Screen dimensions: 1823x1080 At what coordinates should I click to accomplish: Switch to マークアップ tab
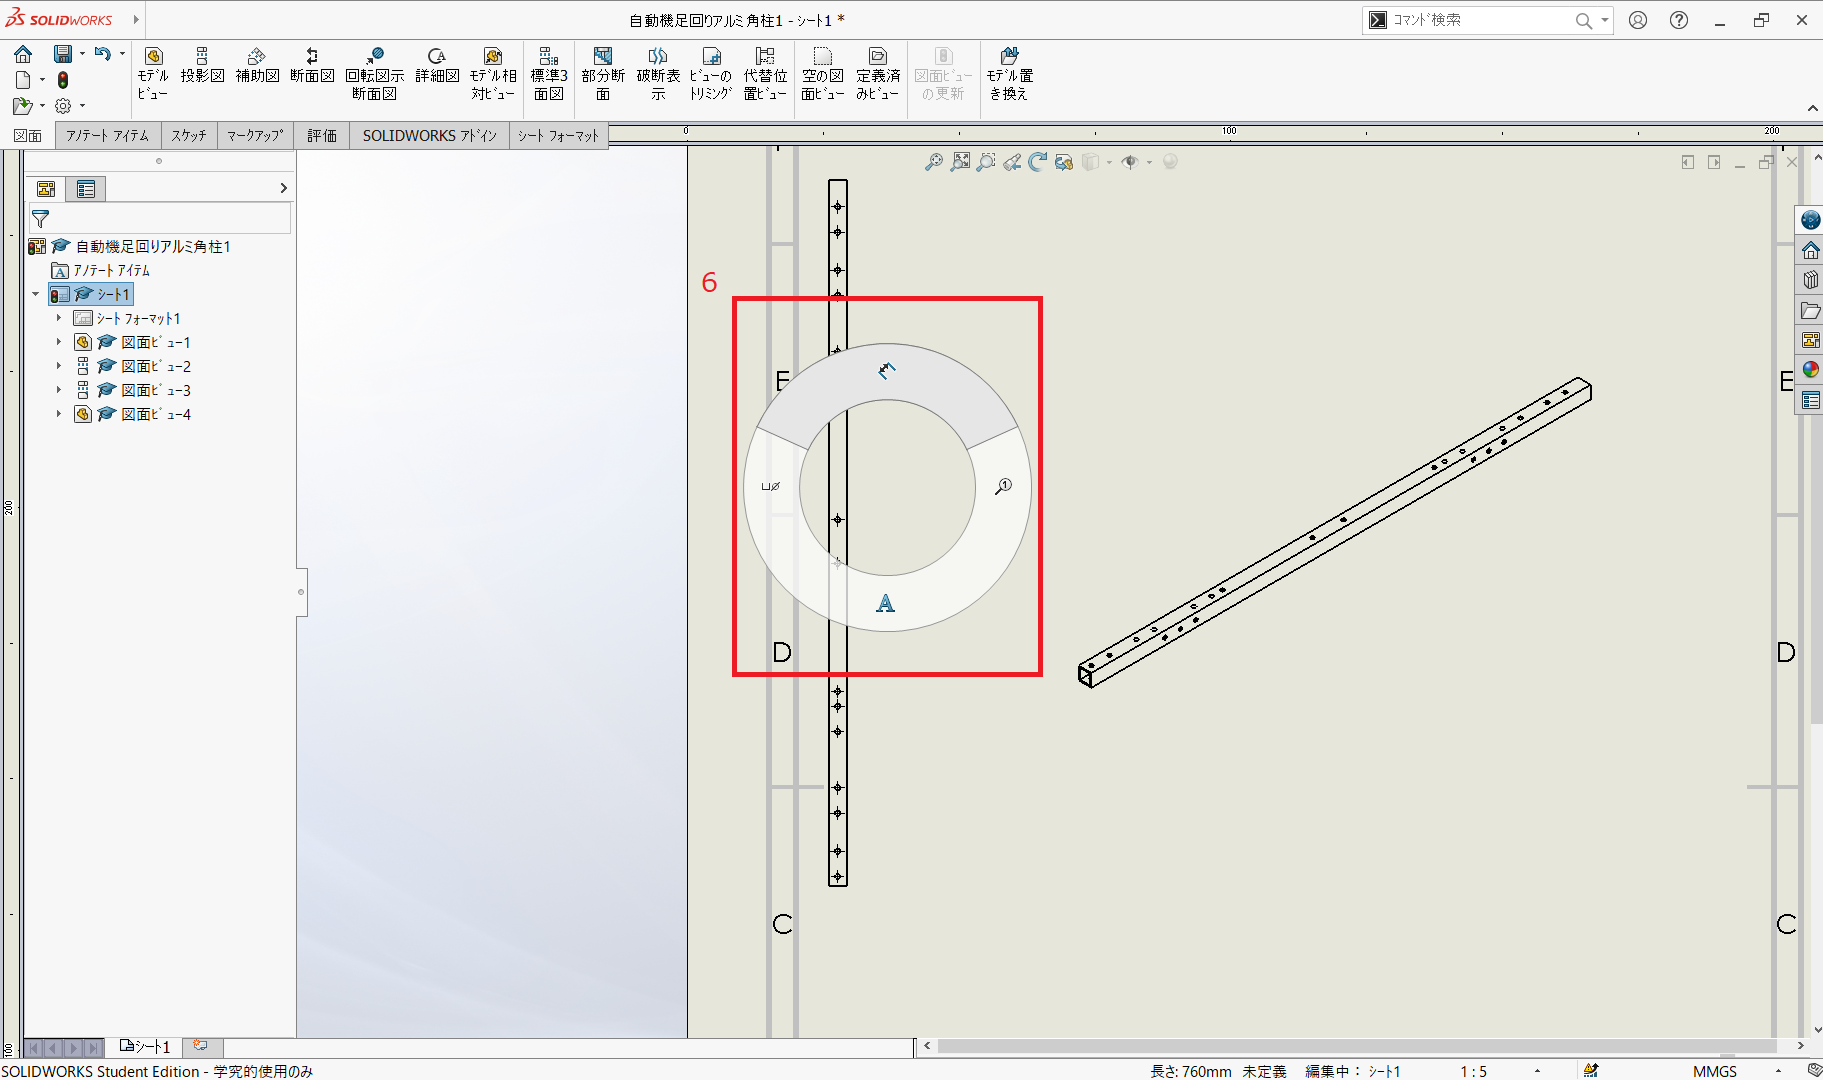255,136
